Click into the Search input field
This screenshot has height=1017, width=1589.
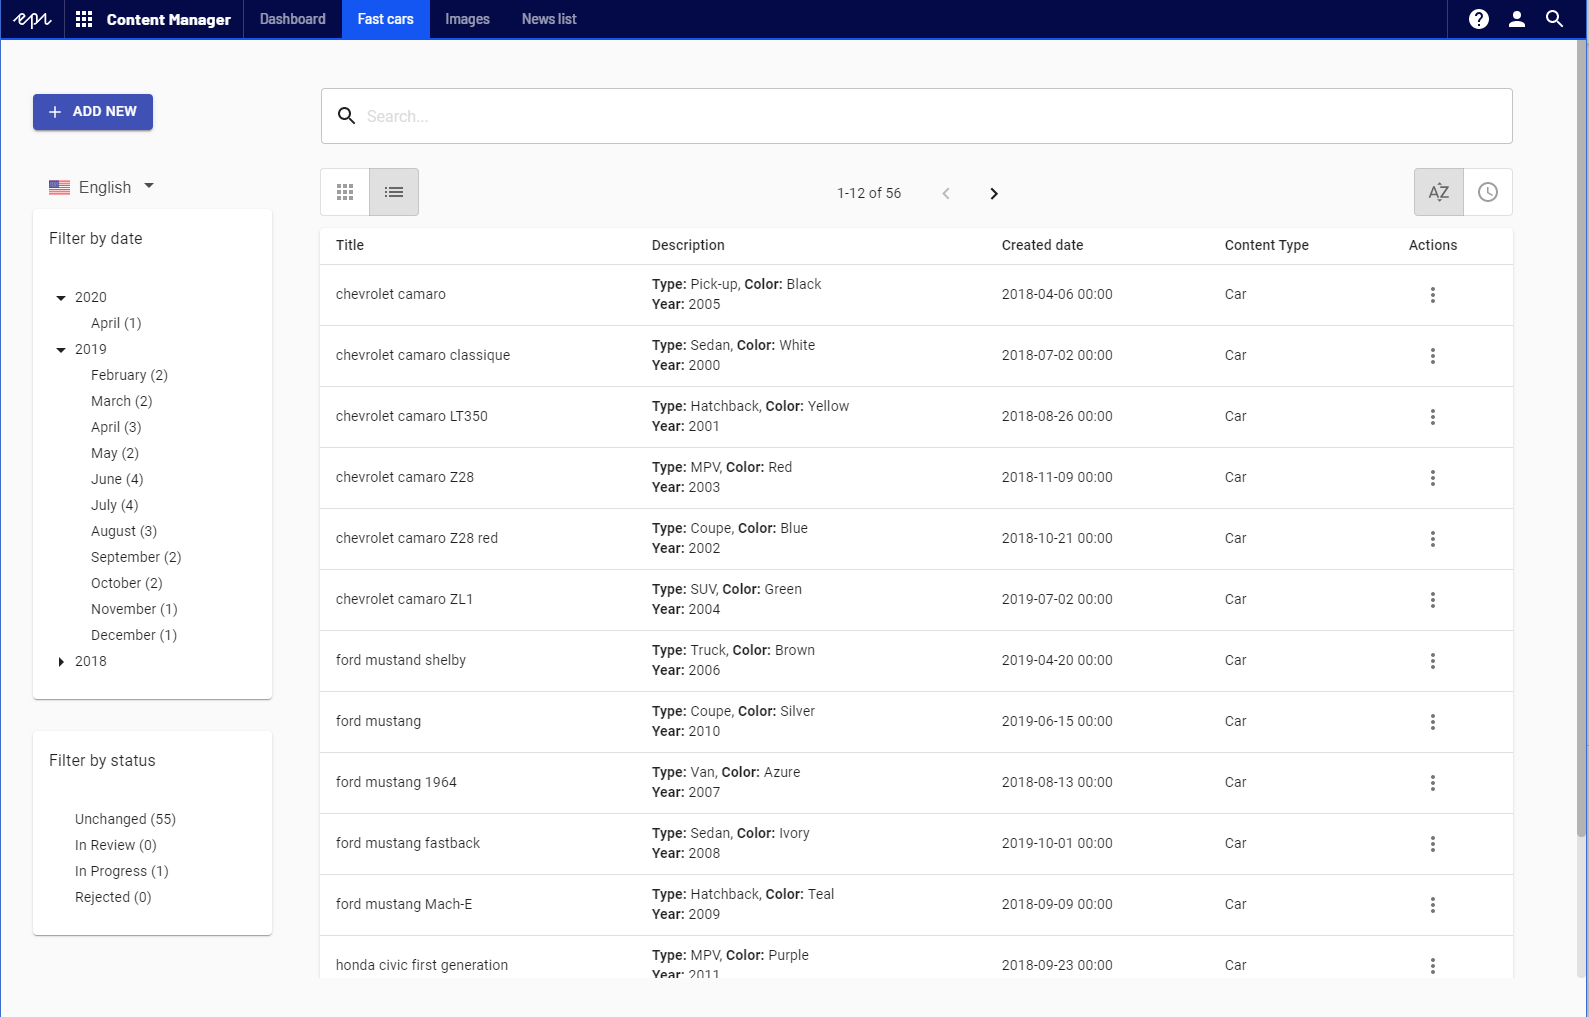pos(930,116)
